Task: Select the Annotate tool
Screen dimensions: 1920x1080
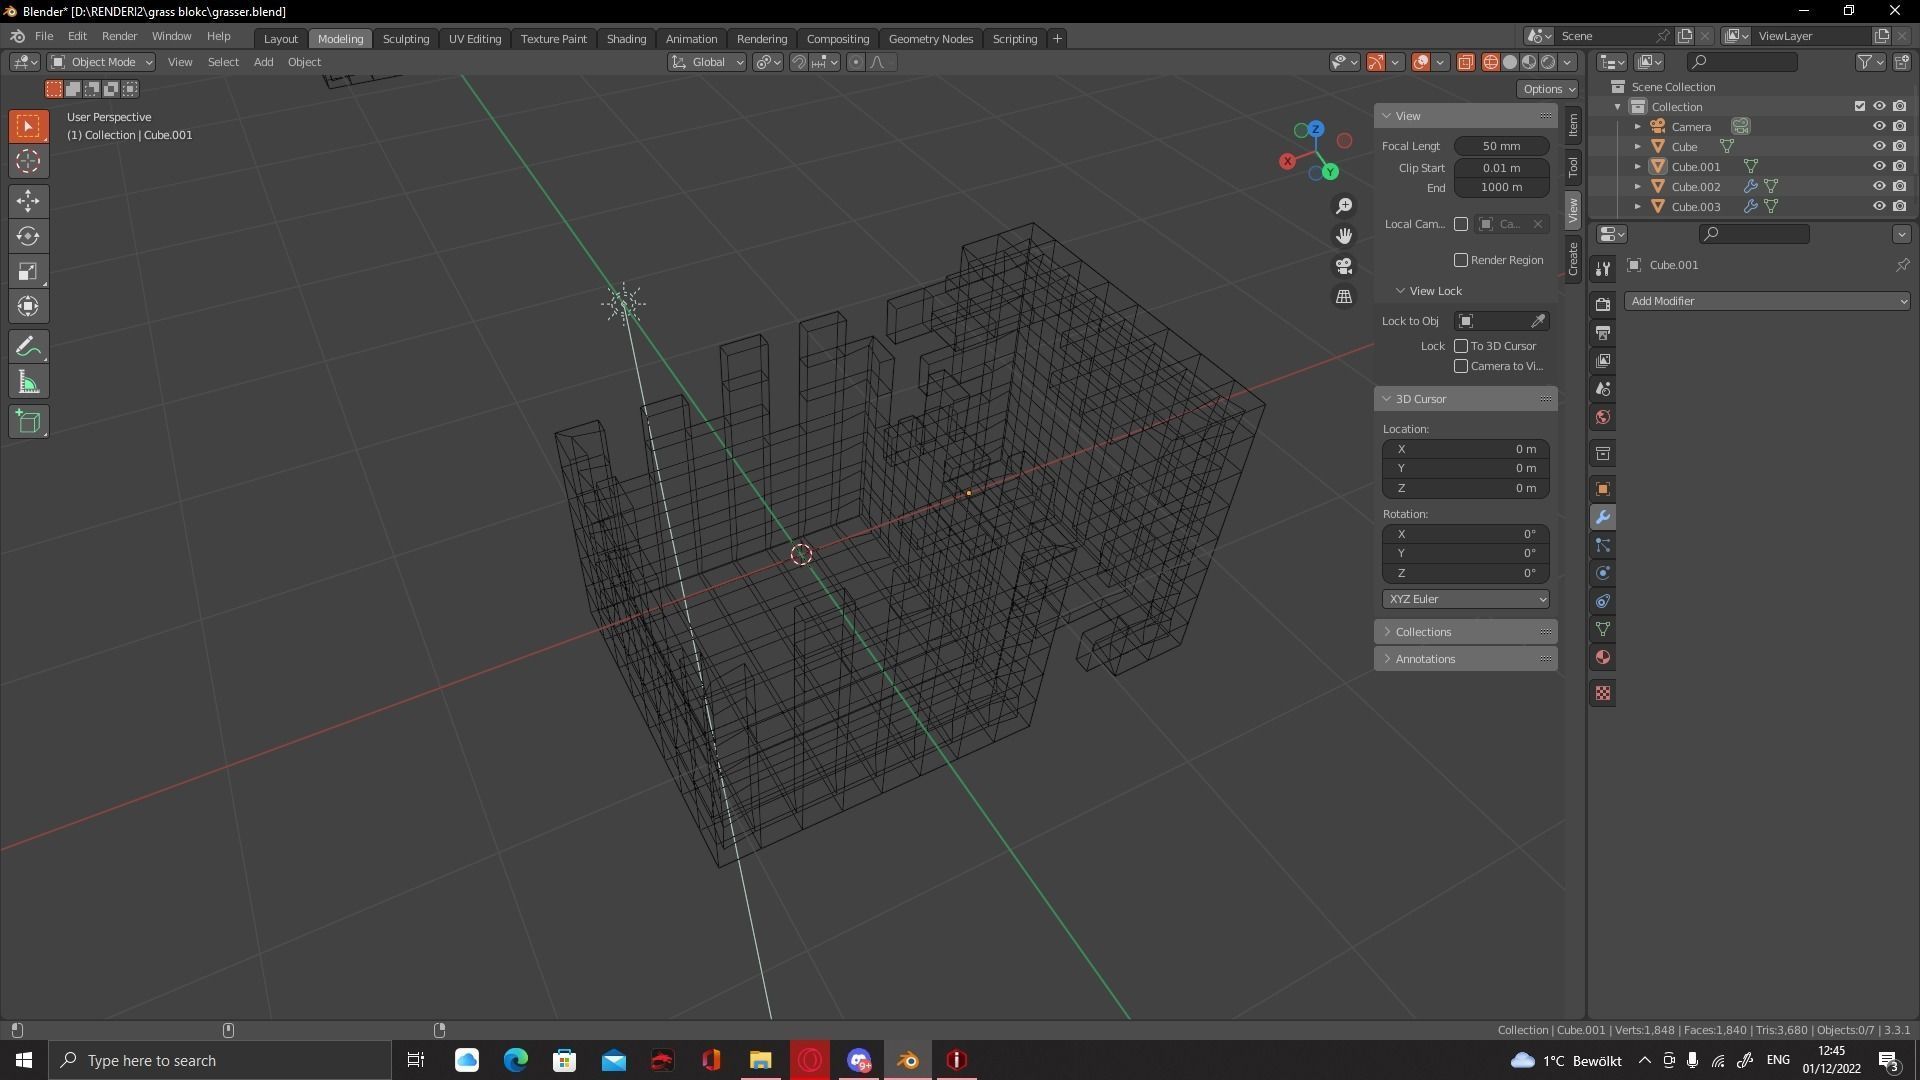Action: click(x=28, y=346)
